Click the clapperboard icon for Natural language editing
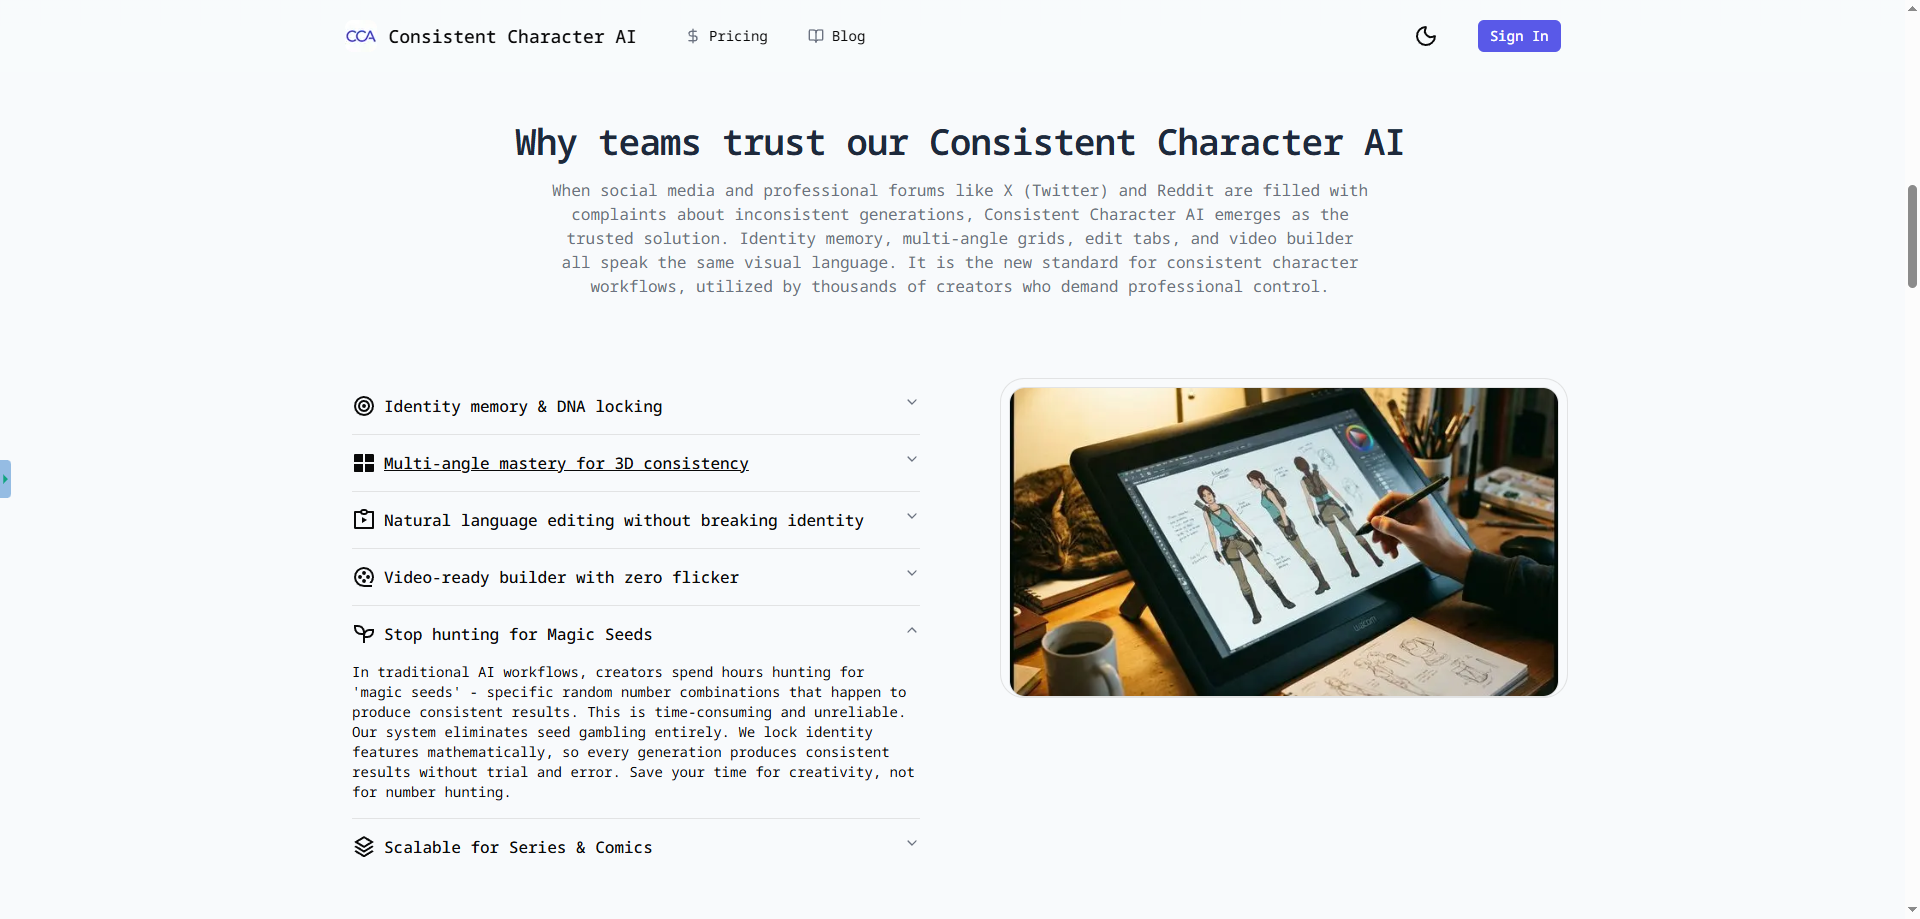 click(363, 520)
